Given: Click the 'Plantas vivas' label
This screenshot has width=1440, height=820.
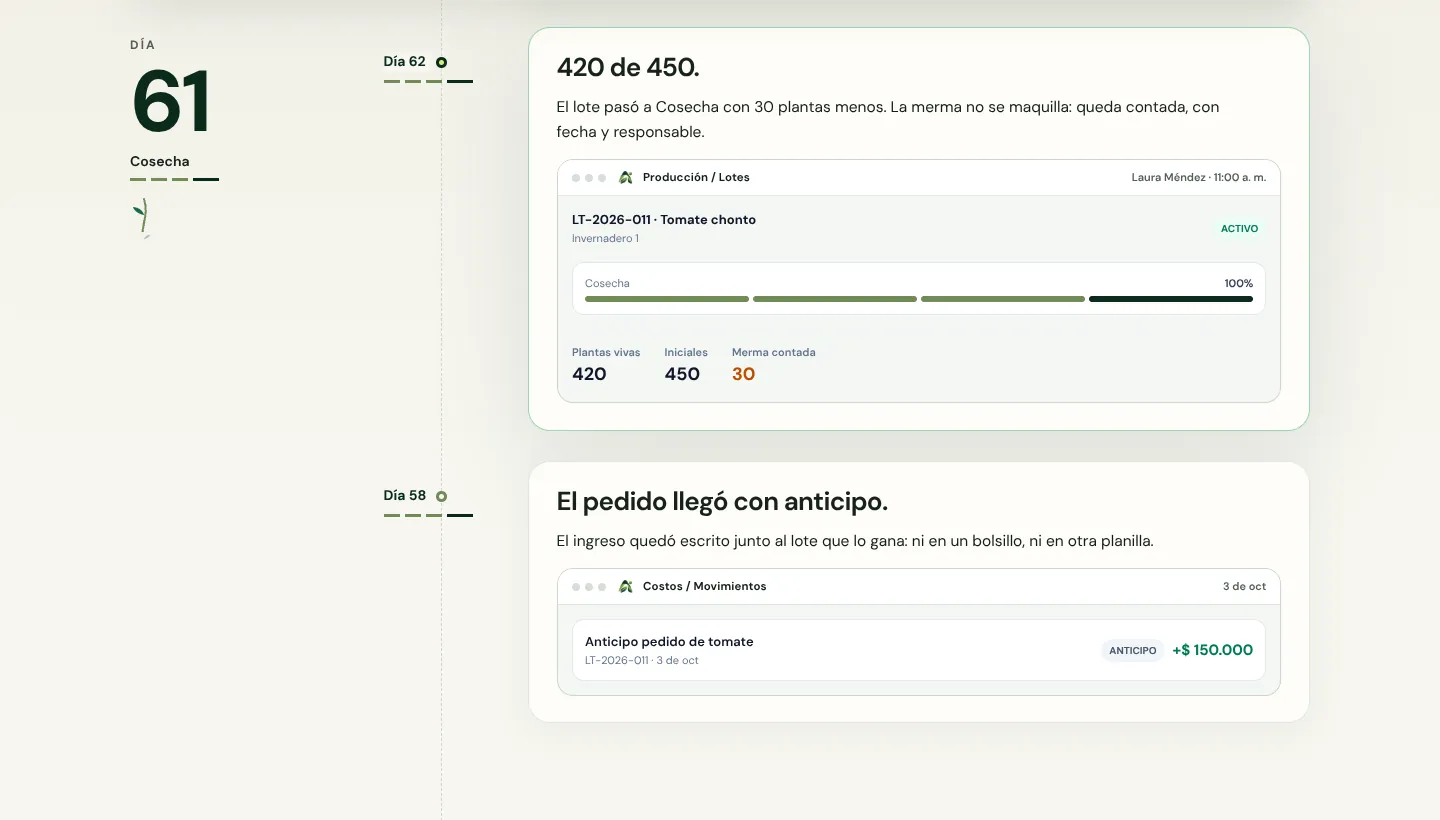Looking at the screenshot, I should tap(606, 353).
